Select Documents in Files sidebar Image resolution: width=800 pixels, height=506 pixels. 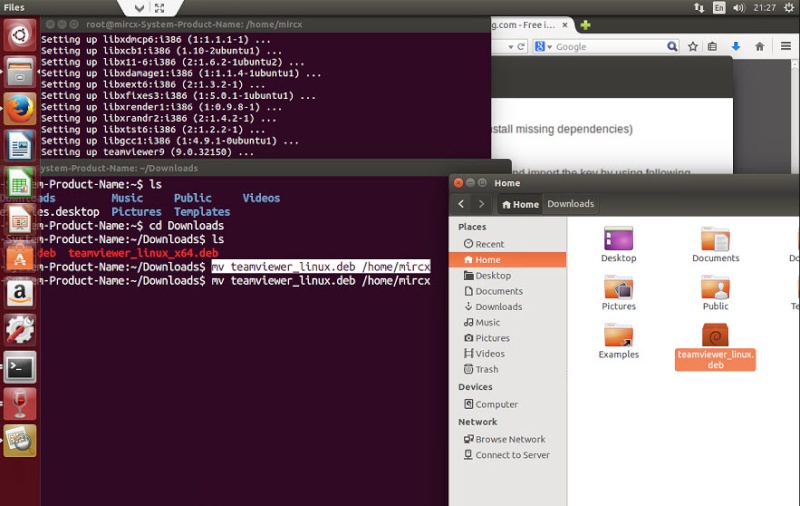click(508, 291)
